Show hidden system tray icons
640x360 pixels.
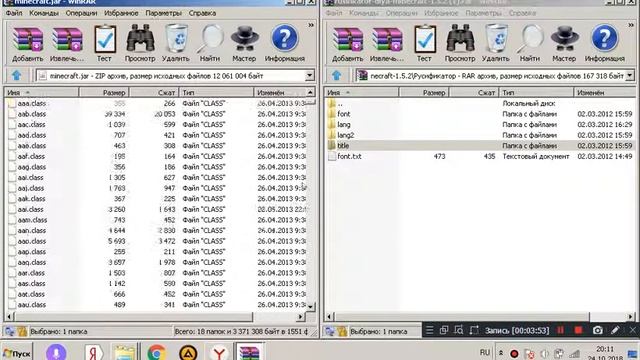click(x=501, y=353)
